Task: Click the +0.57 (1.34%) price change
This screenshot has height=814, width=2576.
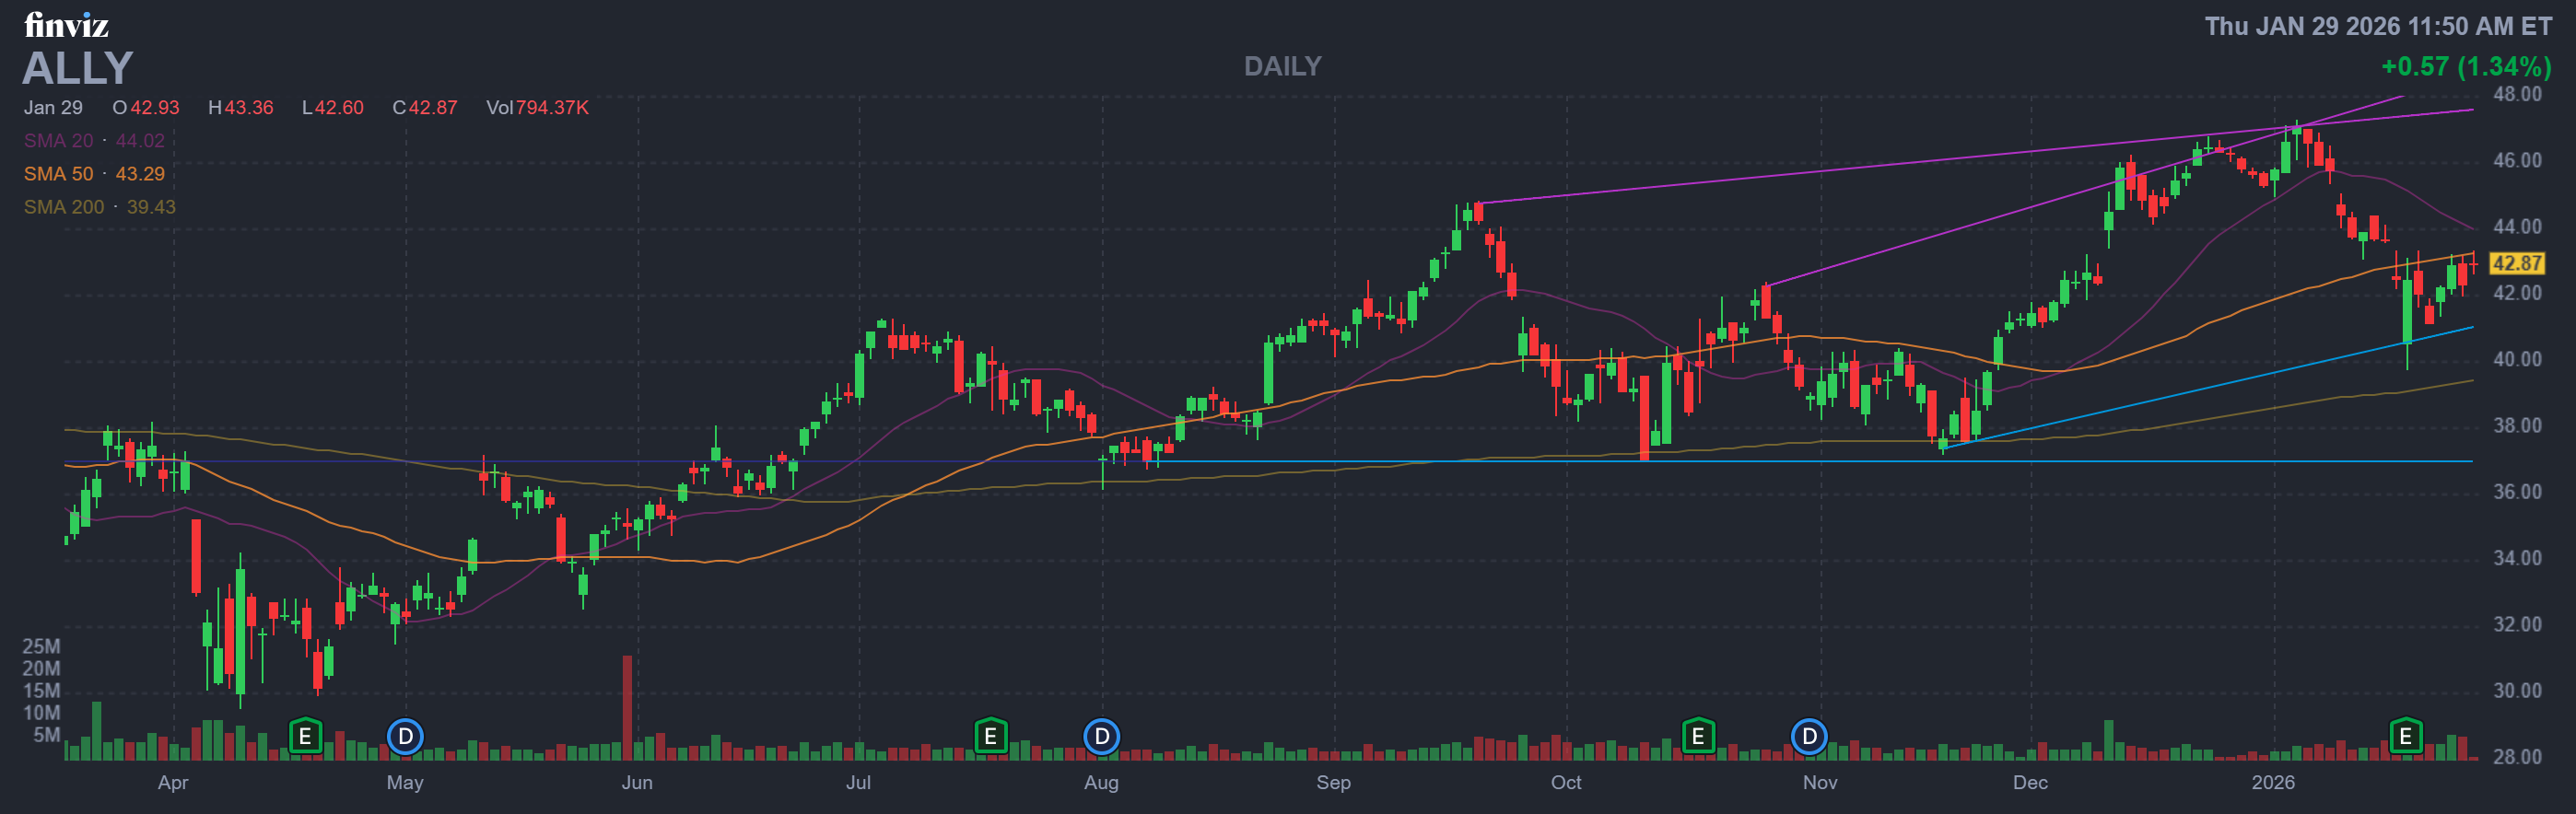Action: pos(2465,67)
